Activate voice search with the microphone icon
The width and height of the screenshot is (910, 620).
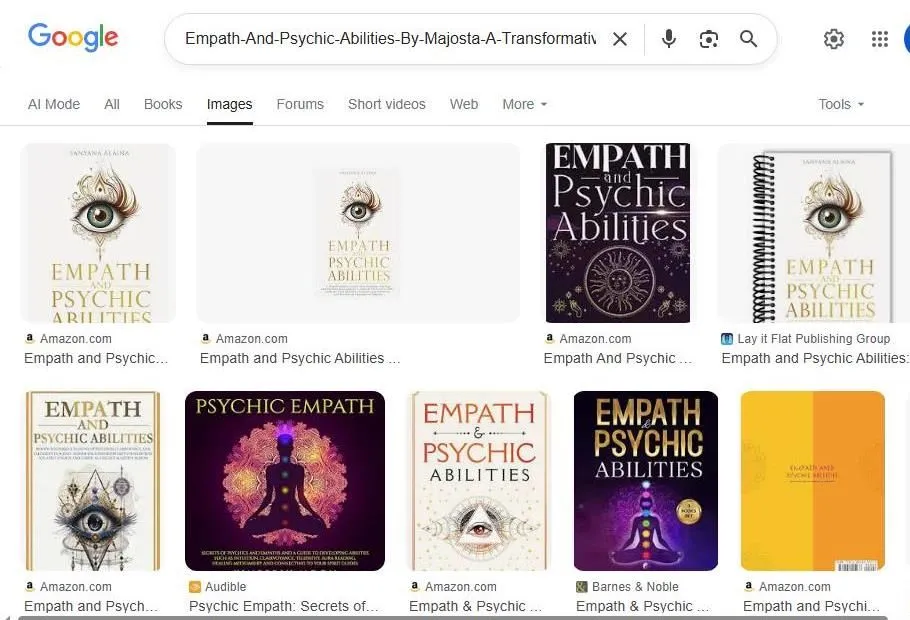pyautogui.click(x=667, y=39)
